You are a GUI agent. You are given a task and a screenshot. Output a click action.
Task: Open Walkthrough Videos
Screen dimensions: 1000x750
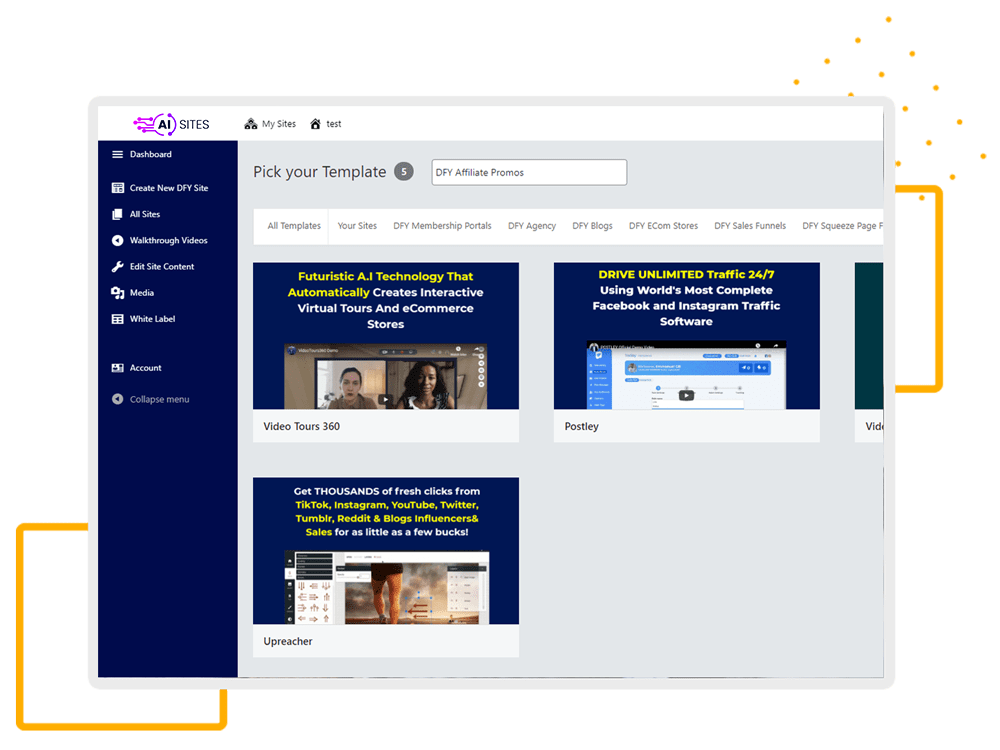point(168,240)
